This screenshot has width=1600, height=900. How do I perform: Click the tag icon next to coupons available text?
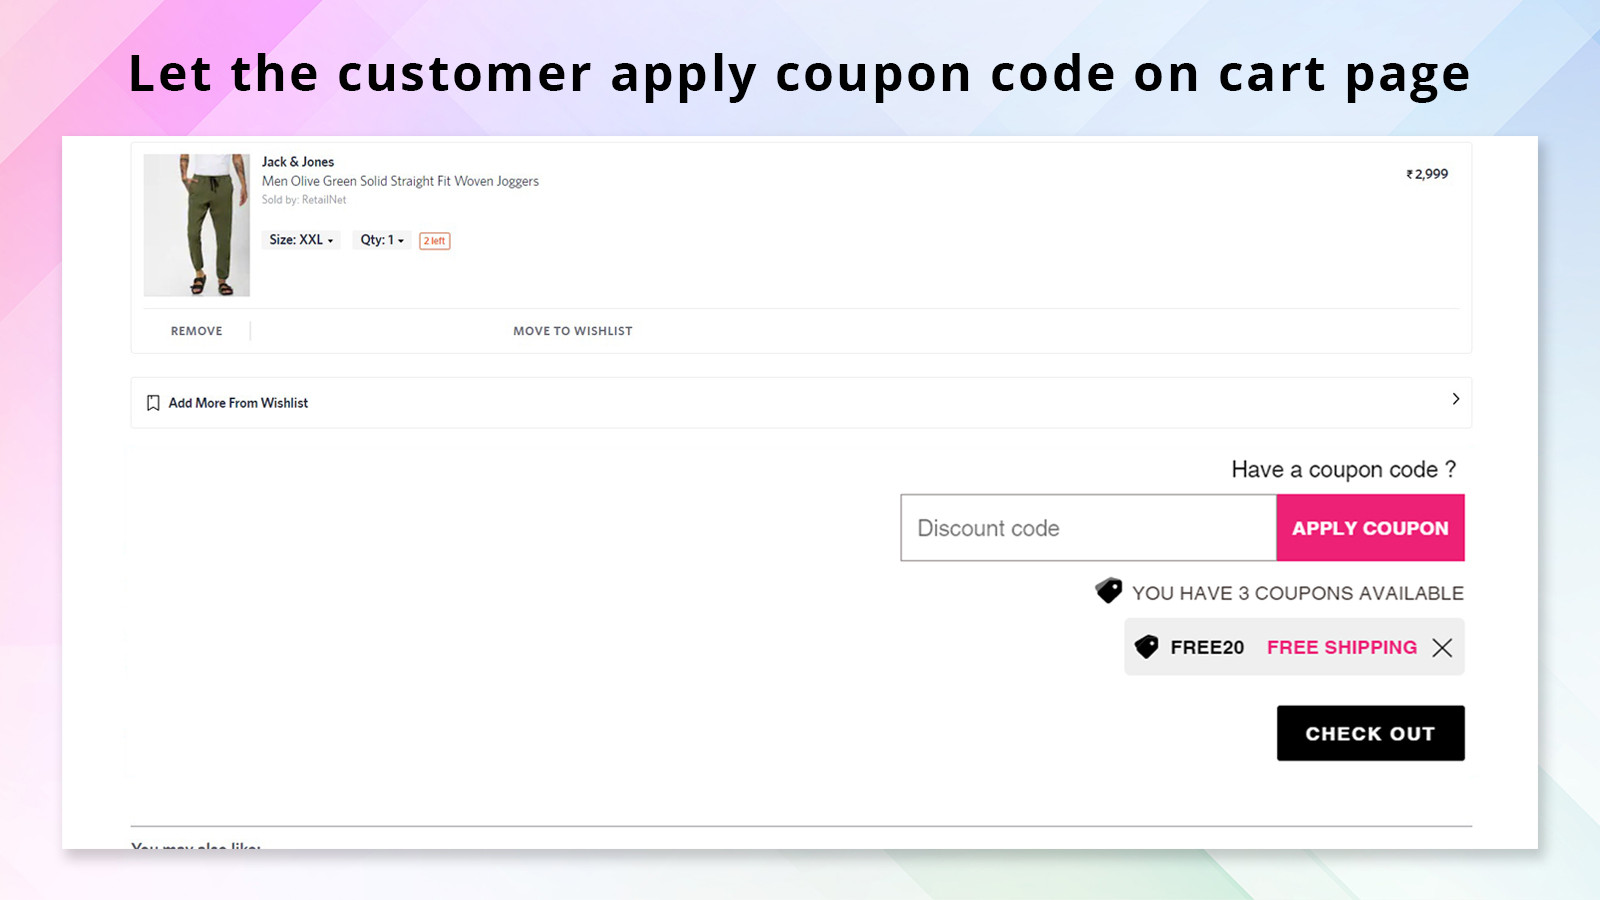click(1108, 591)
